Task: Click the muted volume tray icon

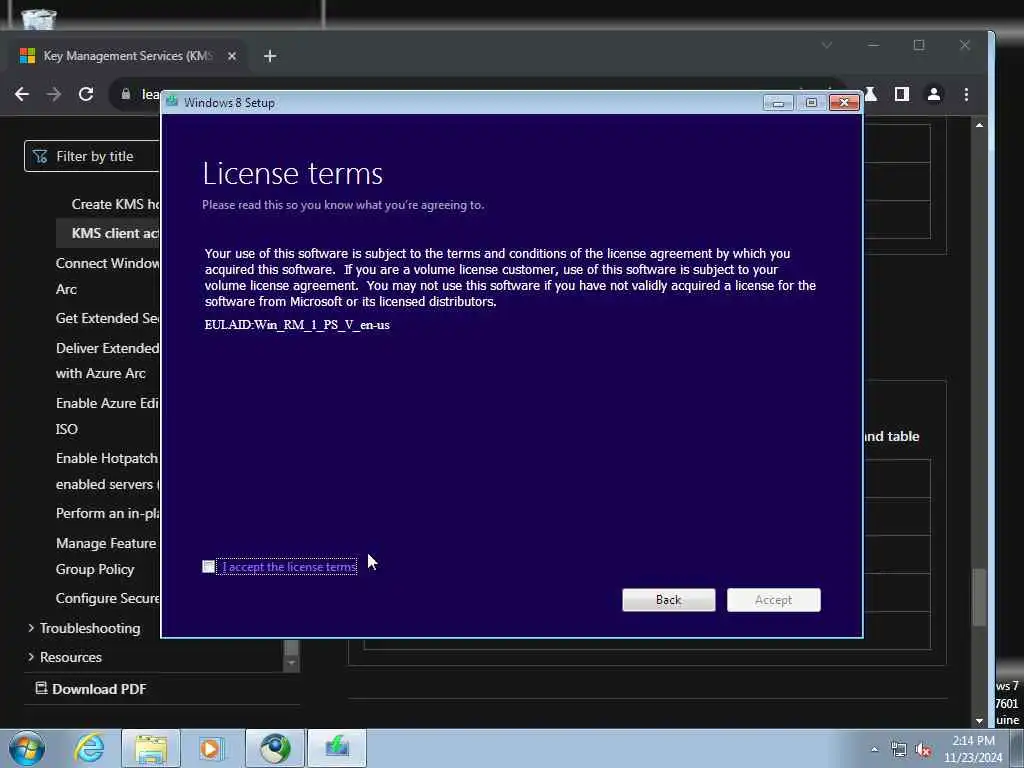Action: coord(923,750)
